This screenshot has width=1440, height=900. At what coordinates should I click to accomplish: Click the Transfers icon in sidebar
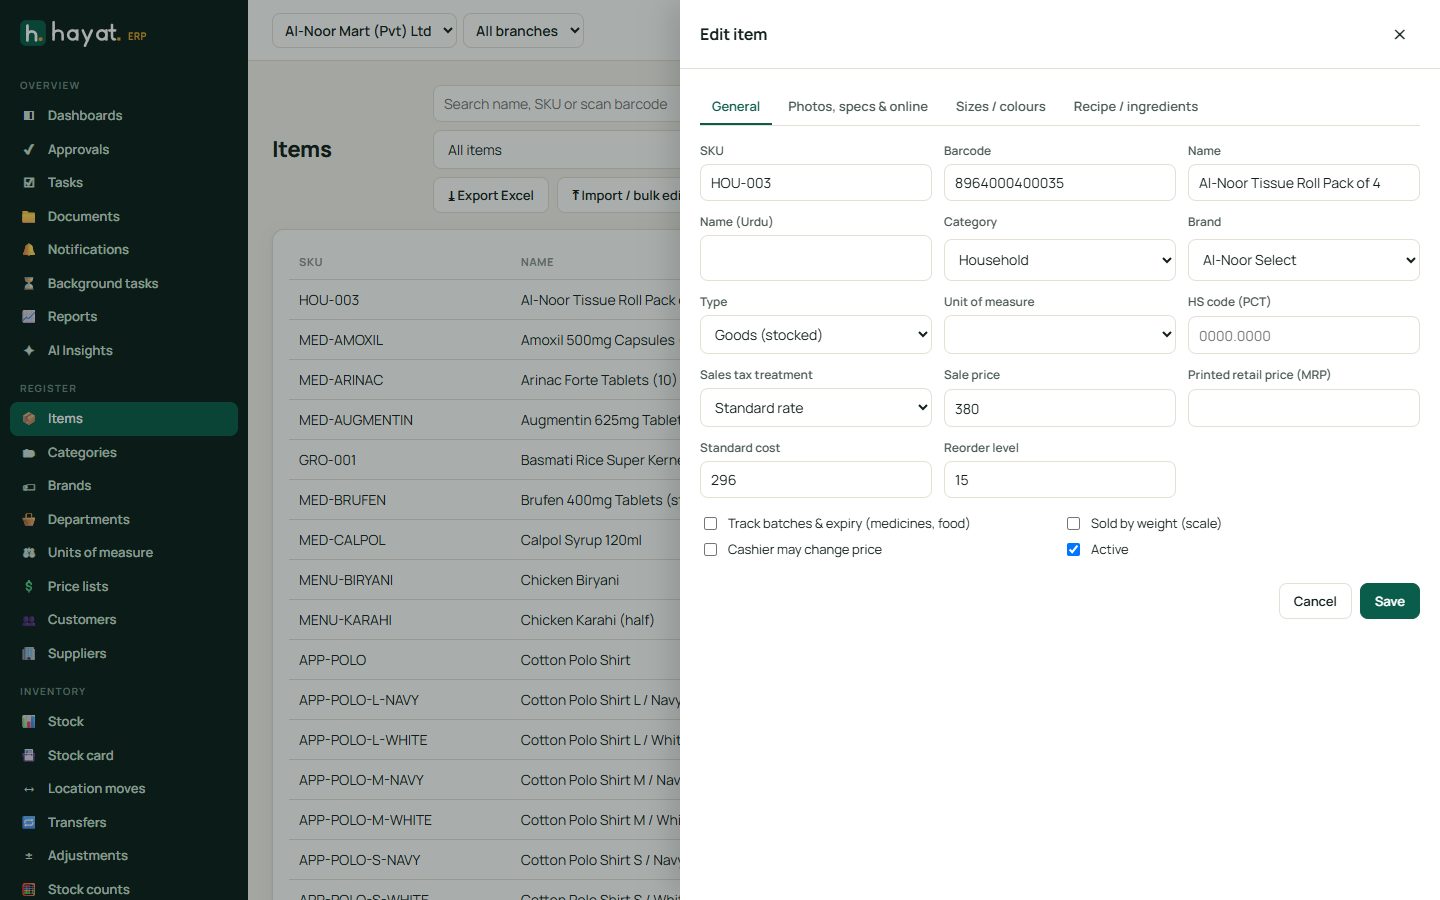tap(29, 823)
